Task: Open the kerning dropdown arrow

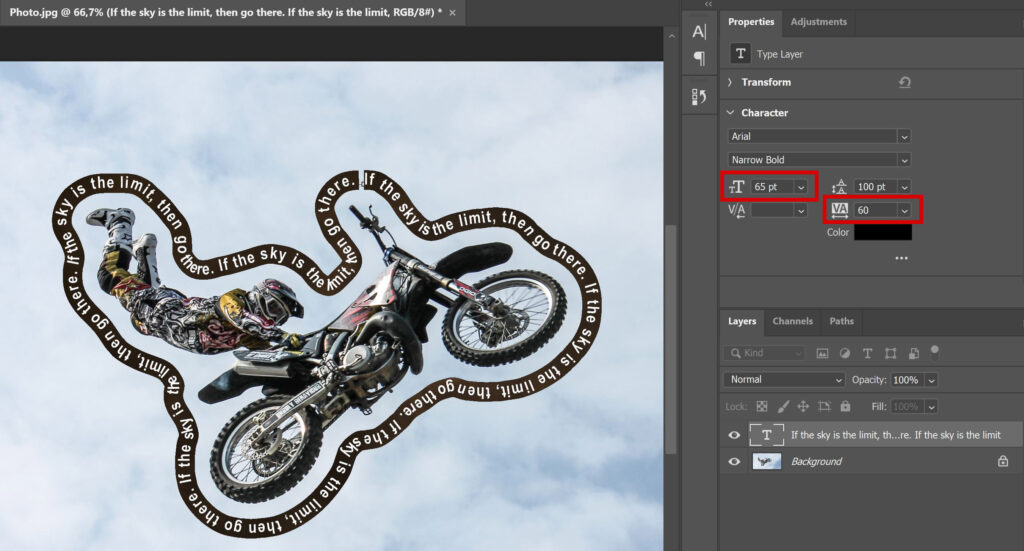Action: point(801,210)
